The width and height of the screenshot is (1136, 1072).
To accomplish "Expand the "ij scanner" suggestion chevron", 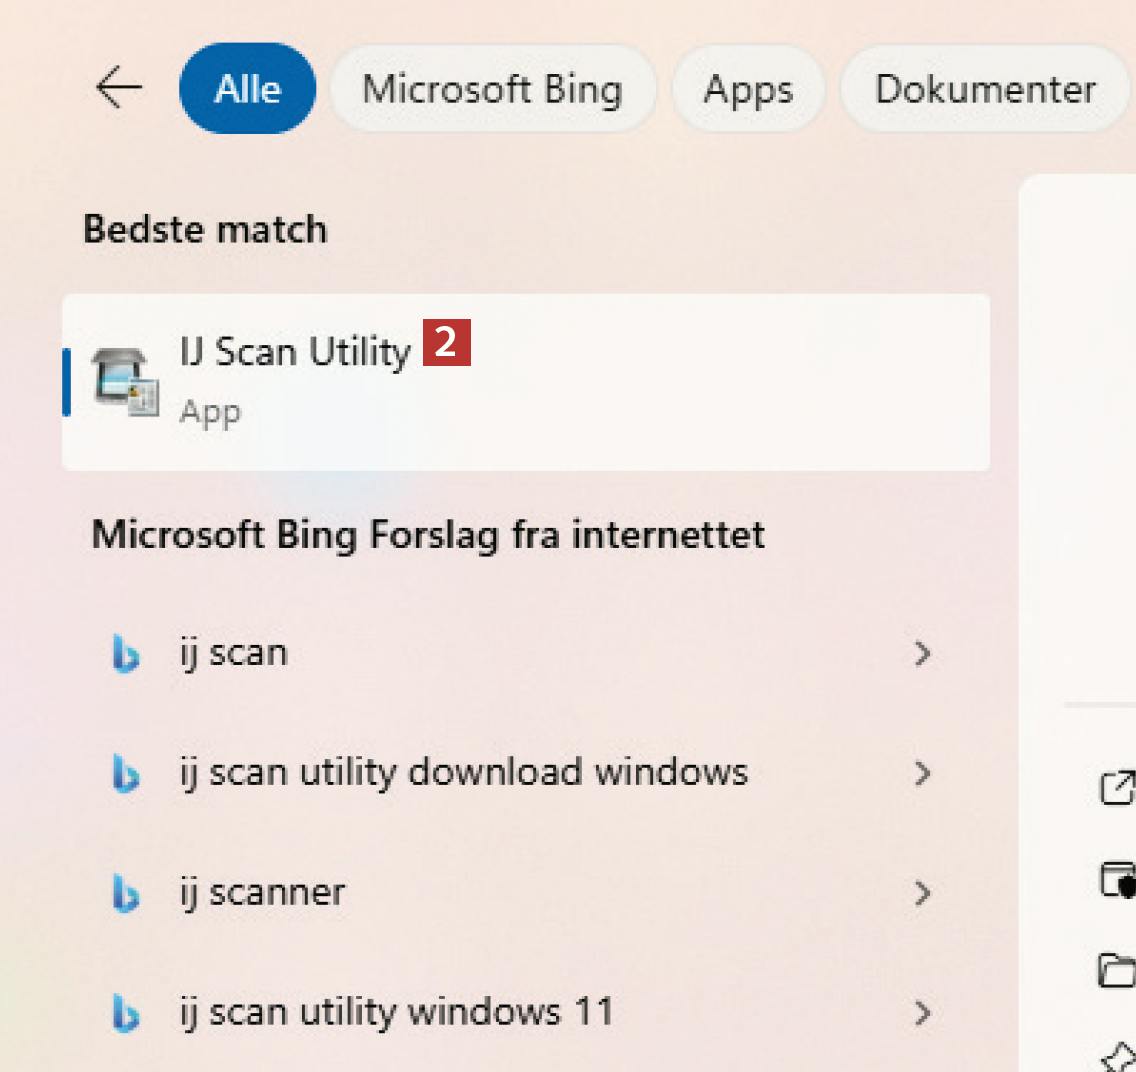I will click(922, 894).
